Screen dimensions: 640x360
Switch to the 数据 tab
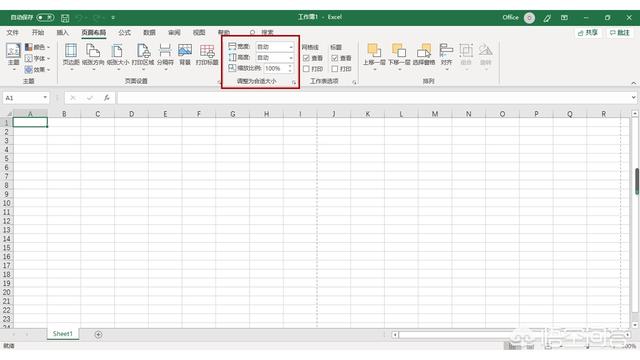[149, 32]
